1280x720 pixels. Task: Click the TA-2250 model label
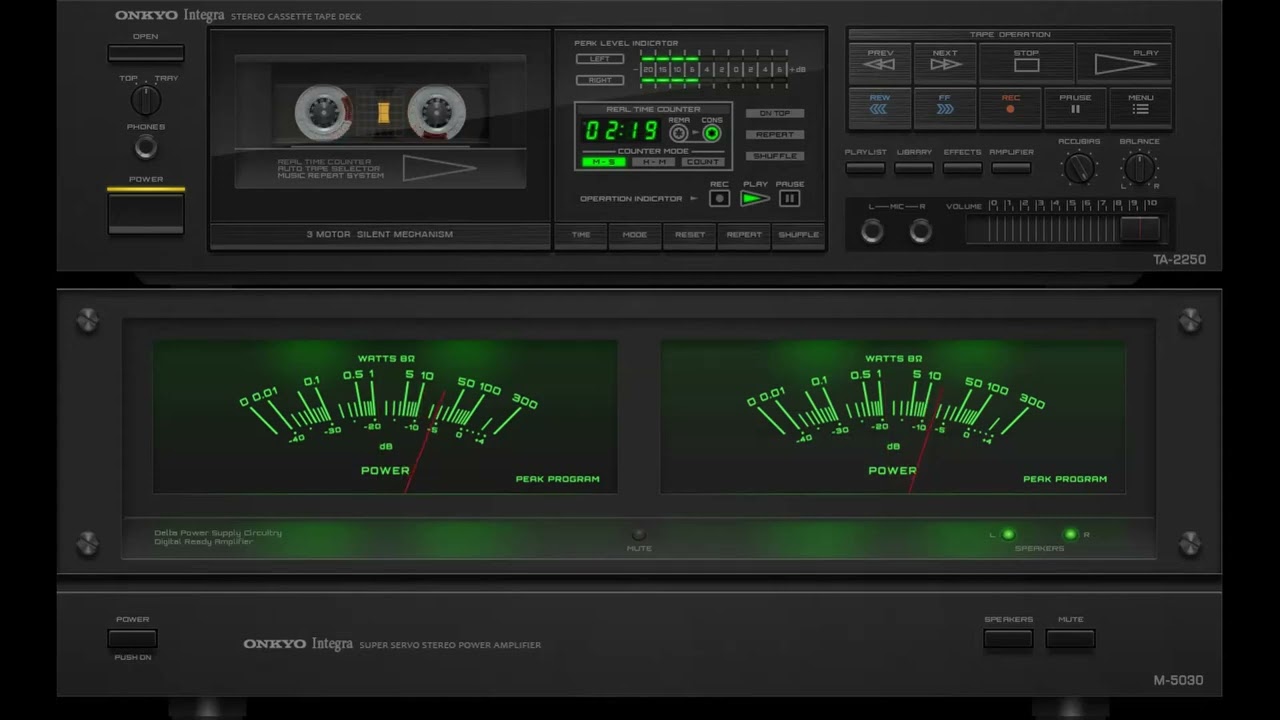(x=1179, y=260)
